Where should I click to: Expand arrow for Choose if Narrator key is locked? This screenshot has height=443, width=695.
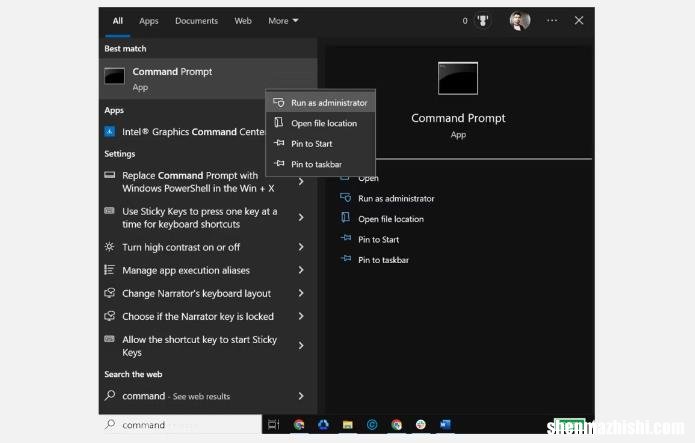301,316
